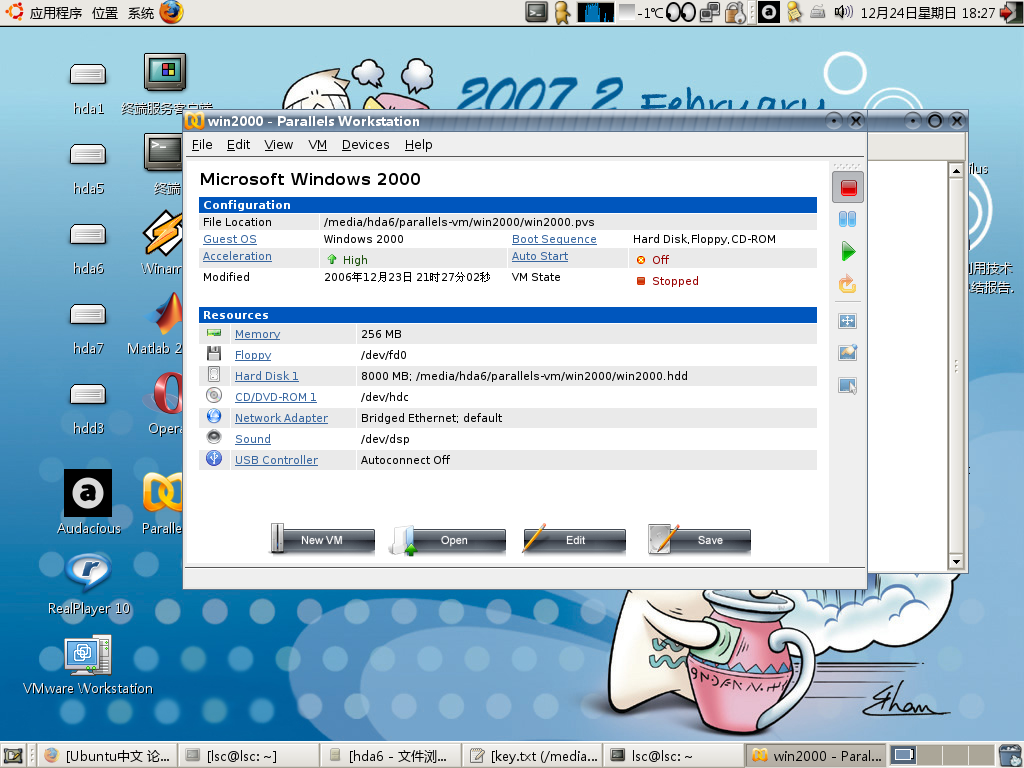Click scroll-up arrow in the background window
This screenshot has height=768, width=1024.
(x=956, y=170)
